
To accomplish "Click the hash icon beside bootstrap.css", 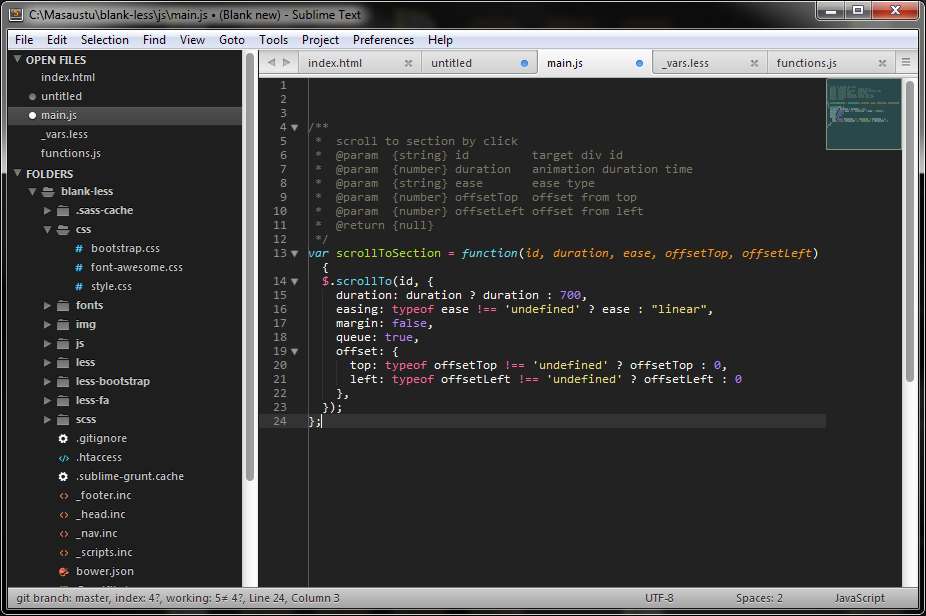I will coord(78,248).
